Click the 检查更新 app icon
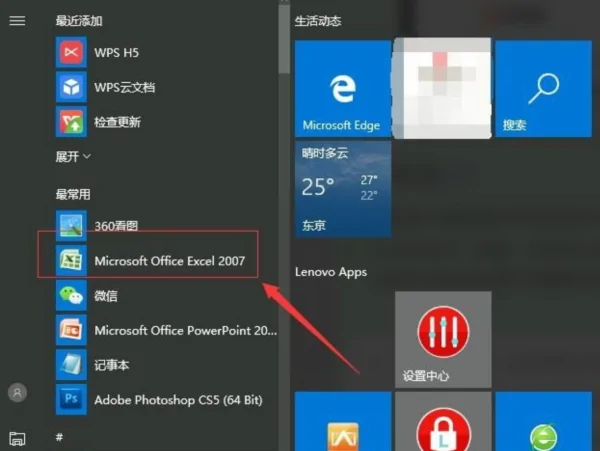600x451 pixels. point(69,122)
